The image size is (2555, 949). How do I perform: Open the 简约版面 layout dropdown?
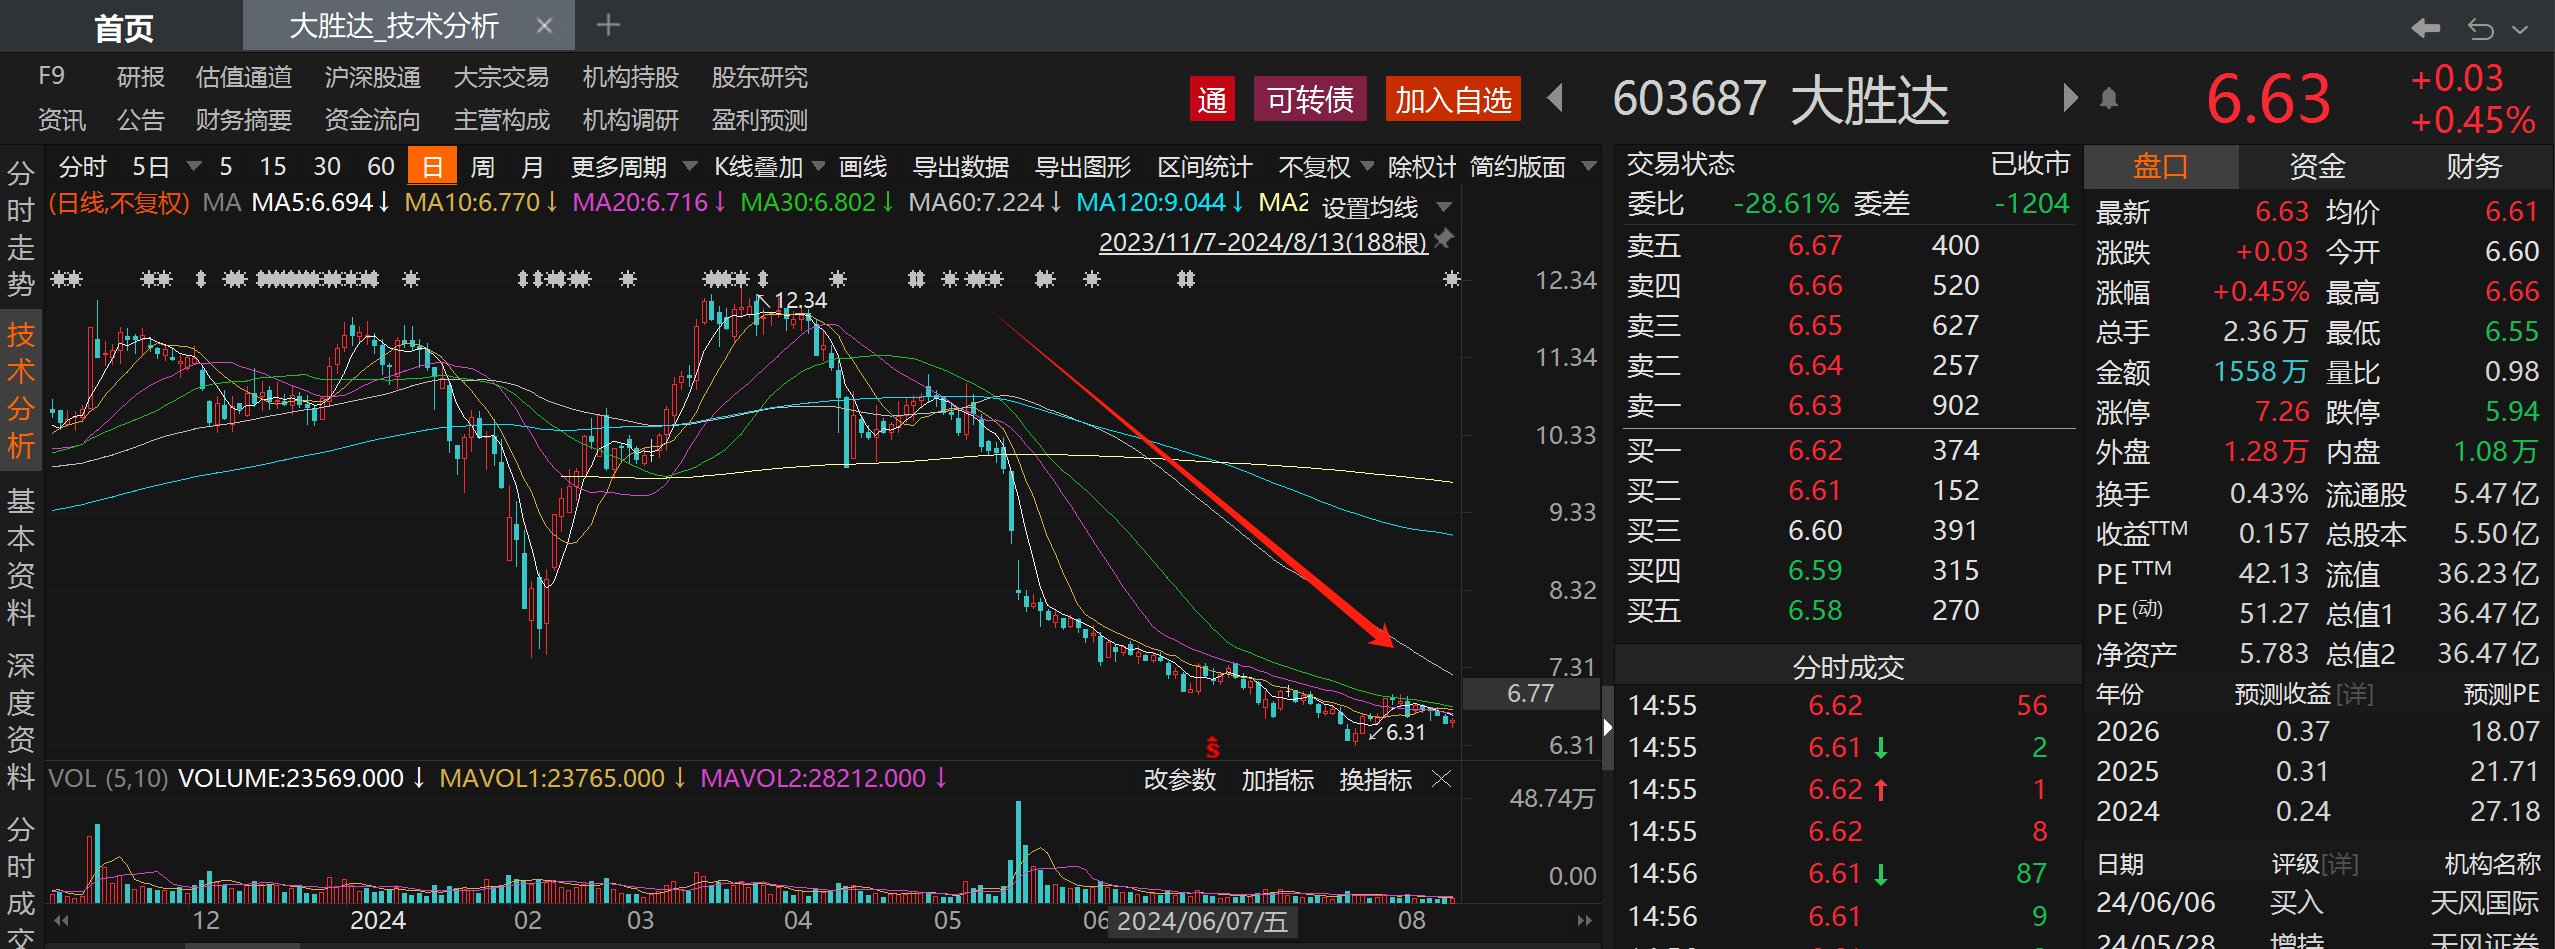pos(1589,166)
